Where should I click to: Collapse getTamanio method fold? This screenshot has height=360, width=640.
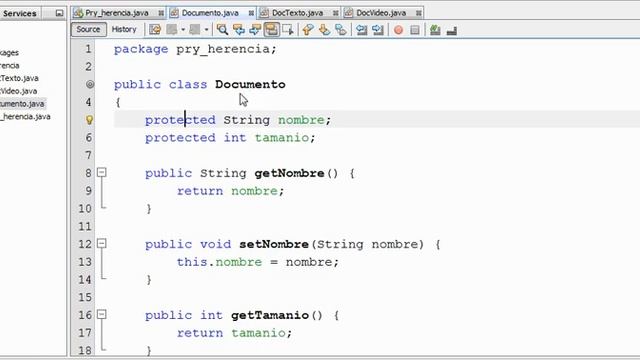(x=102, y=314)
